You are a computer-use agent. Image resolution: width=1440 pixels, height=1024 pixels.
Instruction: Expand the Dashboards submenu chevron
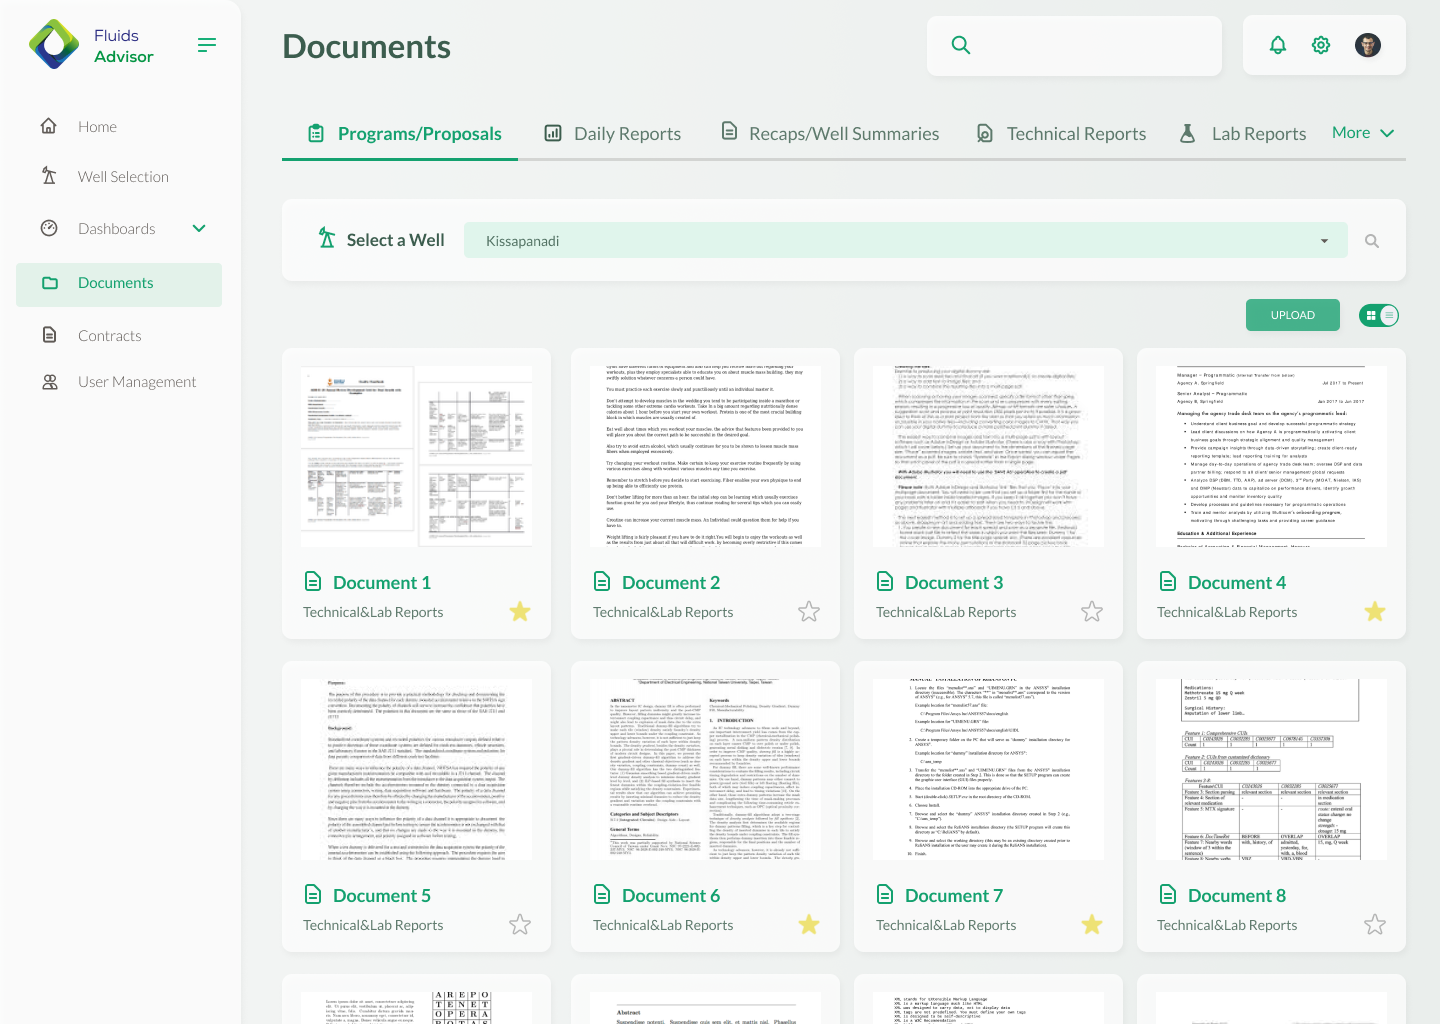pos(199,228)
